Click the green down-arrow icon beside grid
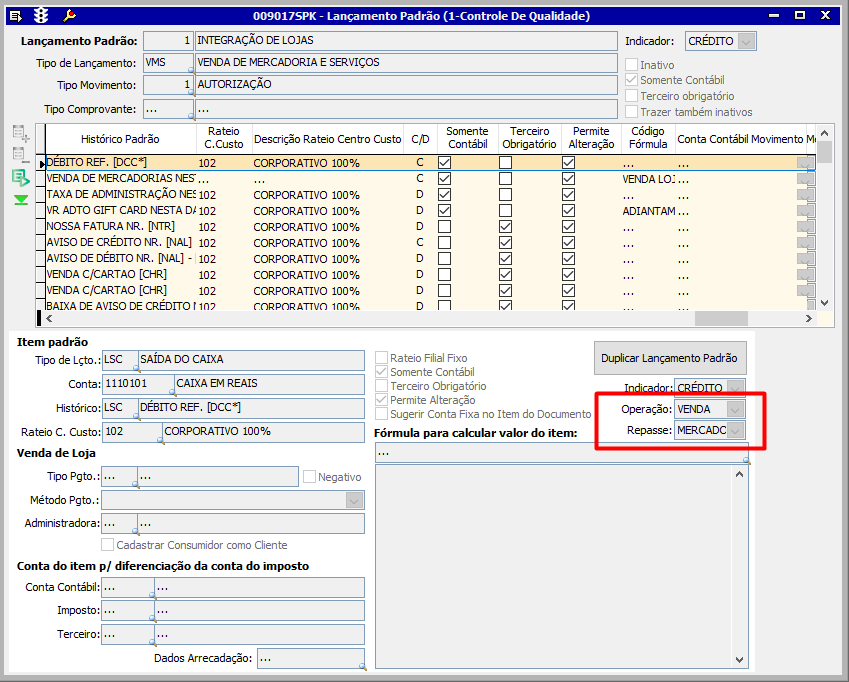 coord(20,200)
